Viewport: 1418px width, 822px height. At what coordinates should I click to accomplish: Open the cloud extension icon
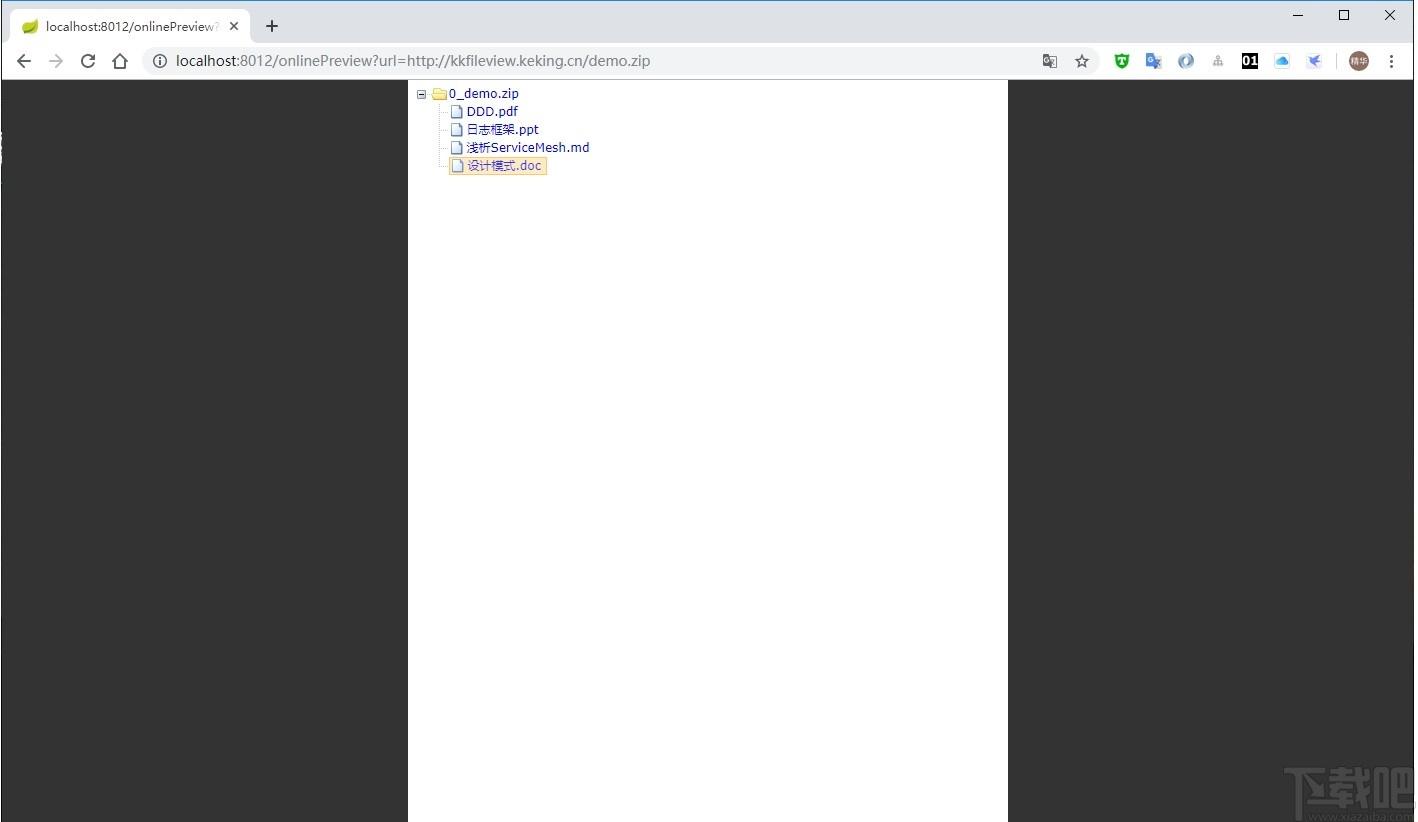[1282, 61]
